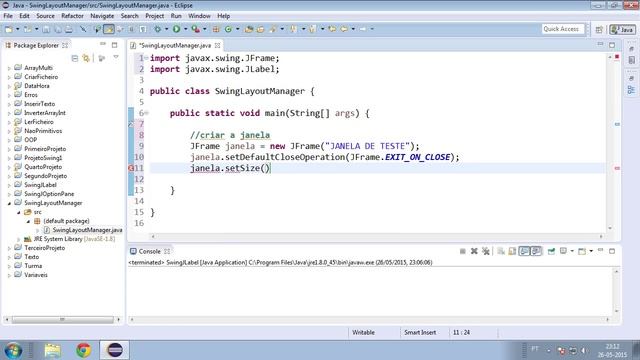Open the Window menu
The height and width of the screenshot is (360, 640).
(199, 16)
